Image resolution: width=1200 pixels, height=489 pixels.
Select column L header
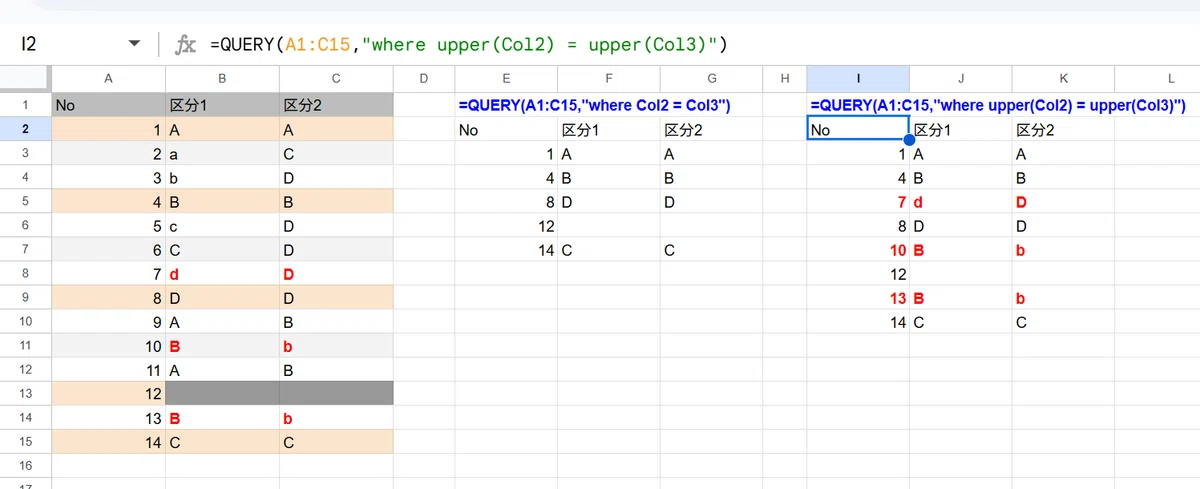pos(1157,78)
